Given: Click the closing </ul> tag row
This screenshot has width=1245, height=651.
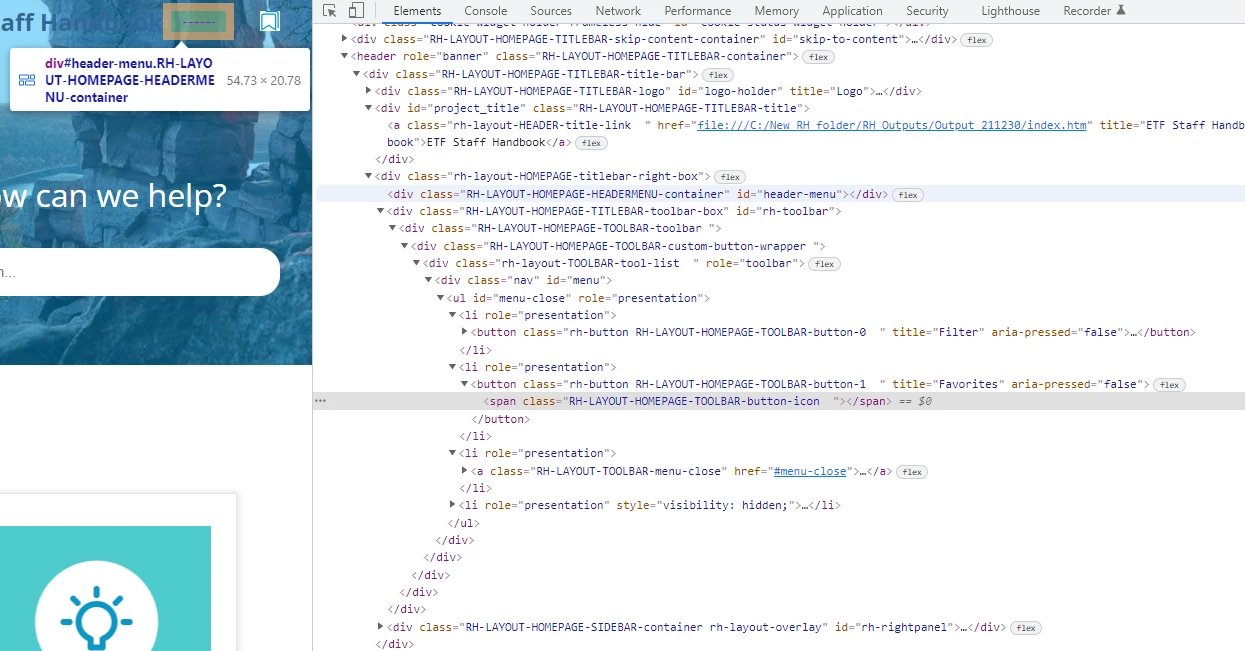Looking at the screenshot, I should [464, 523].
